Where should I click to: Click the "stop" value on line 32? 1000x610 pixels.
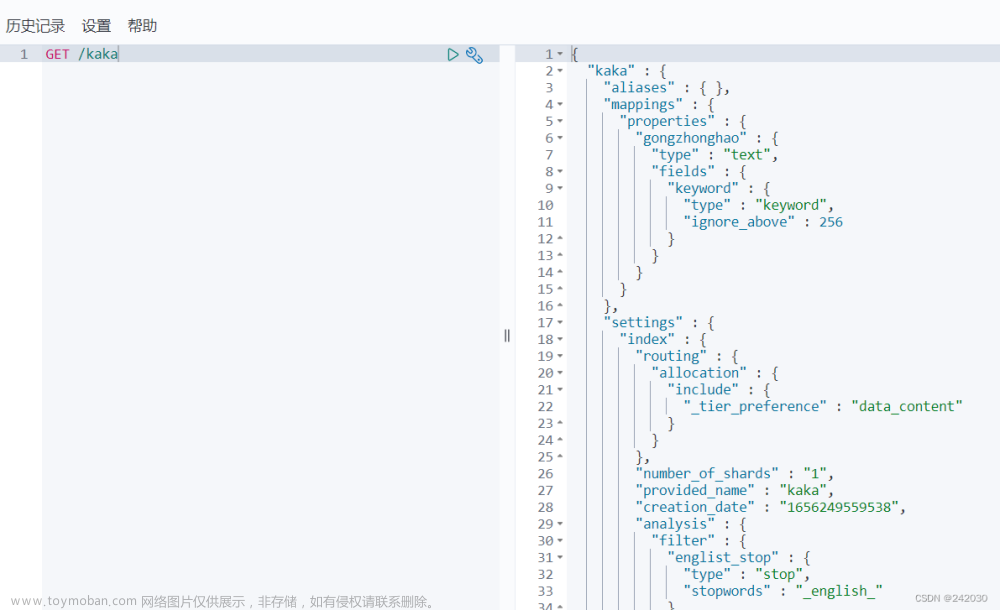tap(779, 574)
